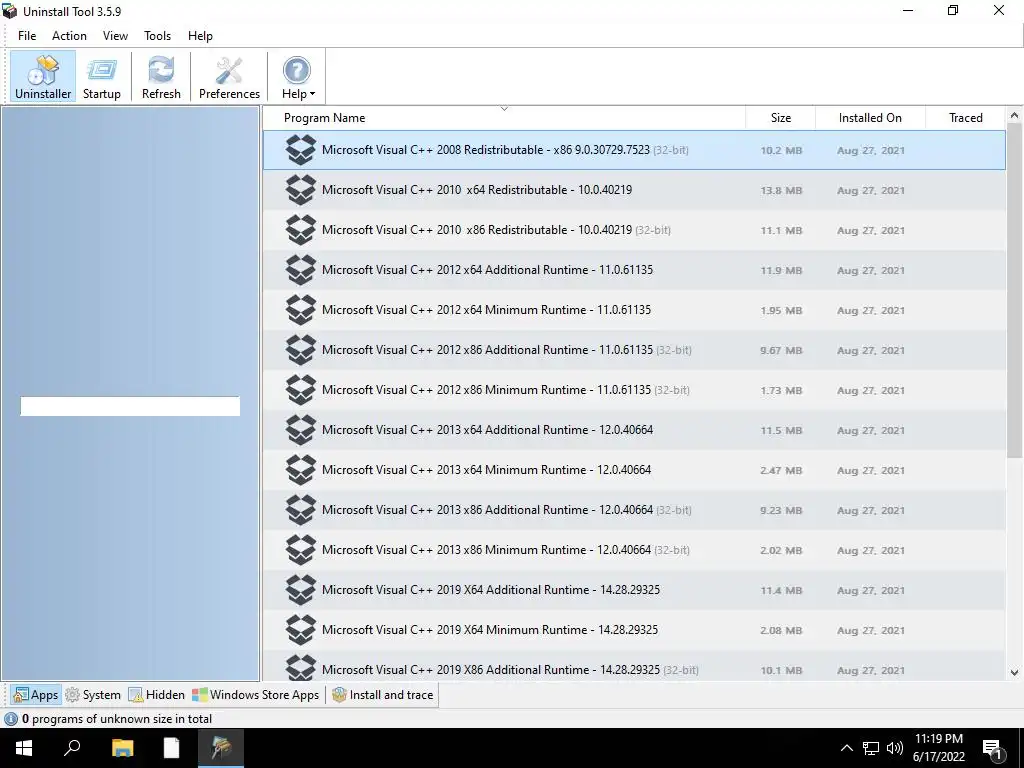
Task: Click the 2.47 MB size value
Action: (x=781, y=470)
